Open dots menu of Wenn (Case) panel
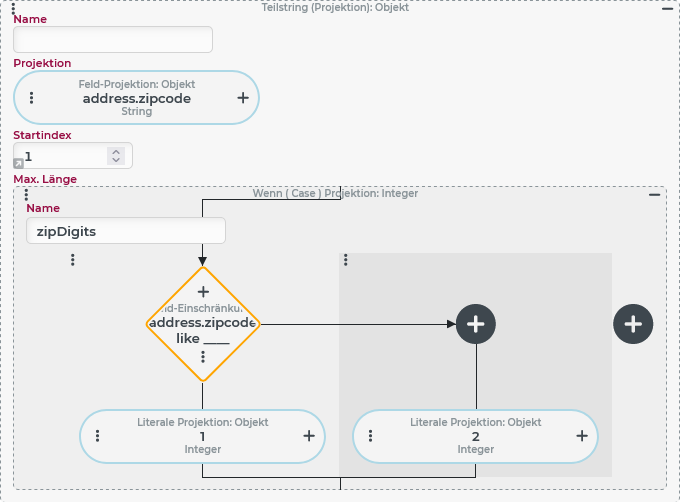The width and height of the screenshot is (680, 502). (x=26, y=194)
